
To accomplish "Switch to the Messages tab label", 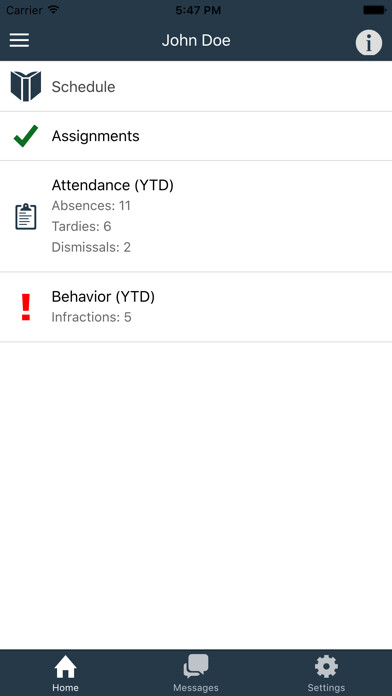I will tap(196, 688).
